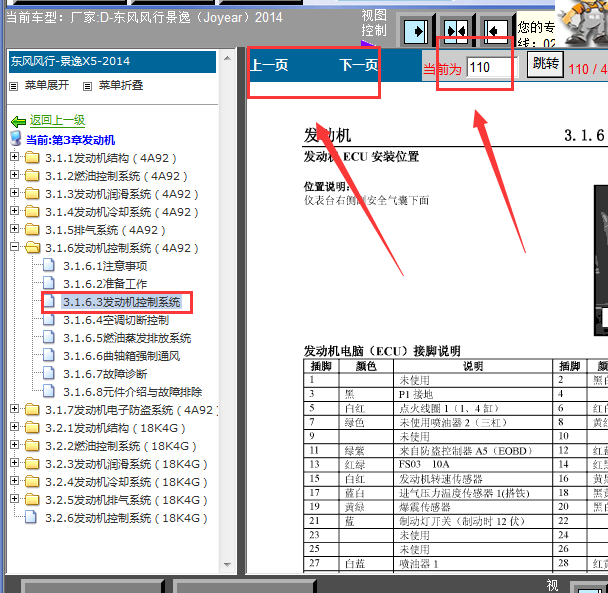
Task: Click 3.2.1发动机结构(18K4G) label
Action: click(x=116, y=428)
